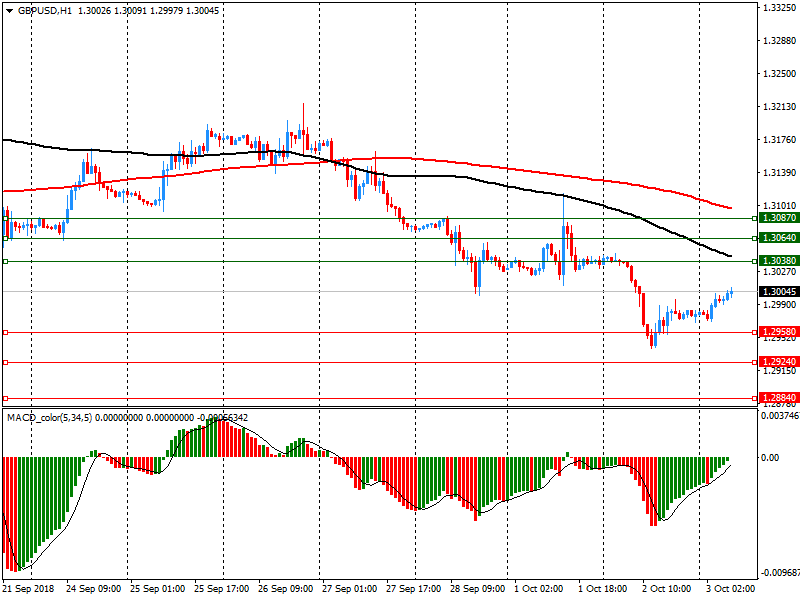Select the red 1.29240 price level tag
The image size is (800, 600).
[778, 362]
